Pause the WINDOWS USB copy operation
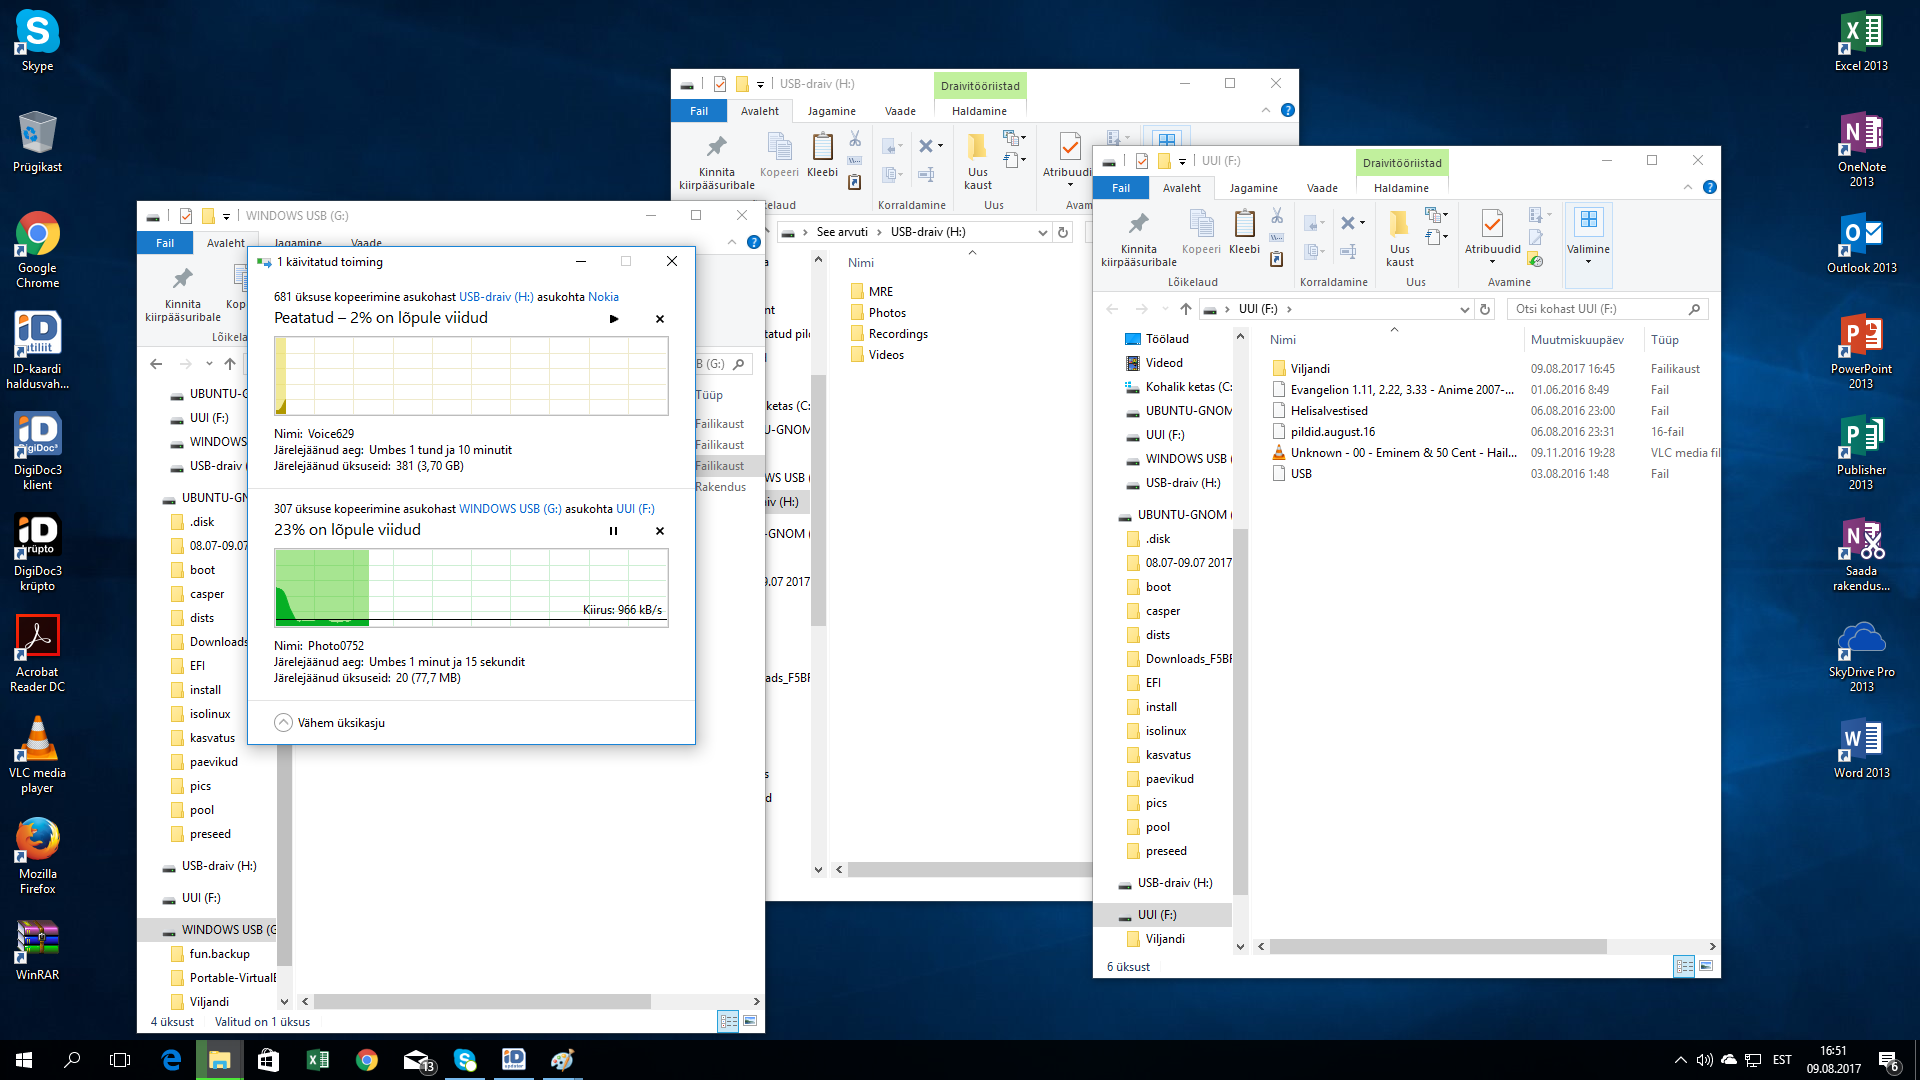This screenshot has height=1080, width=1920. tap(614, 531)
